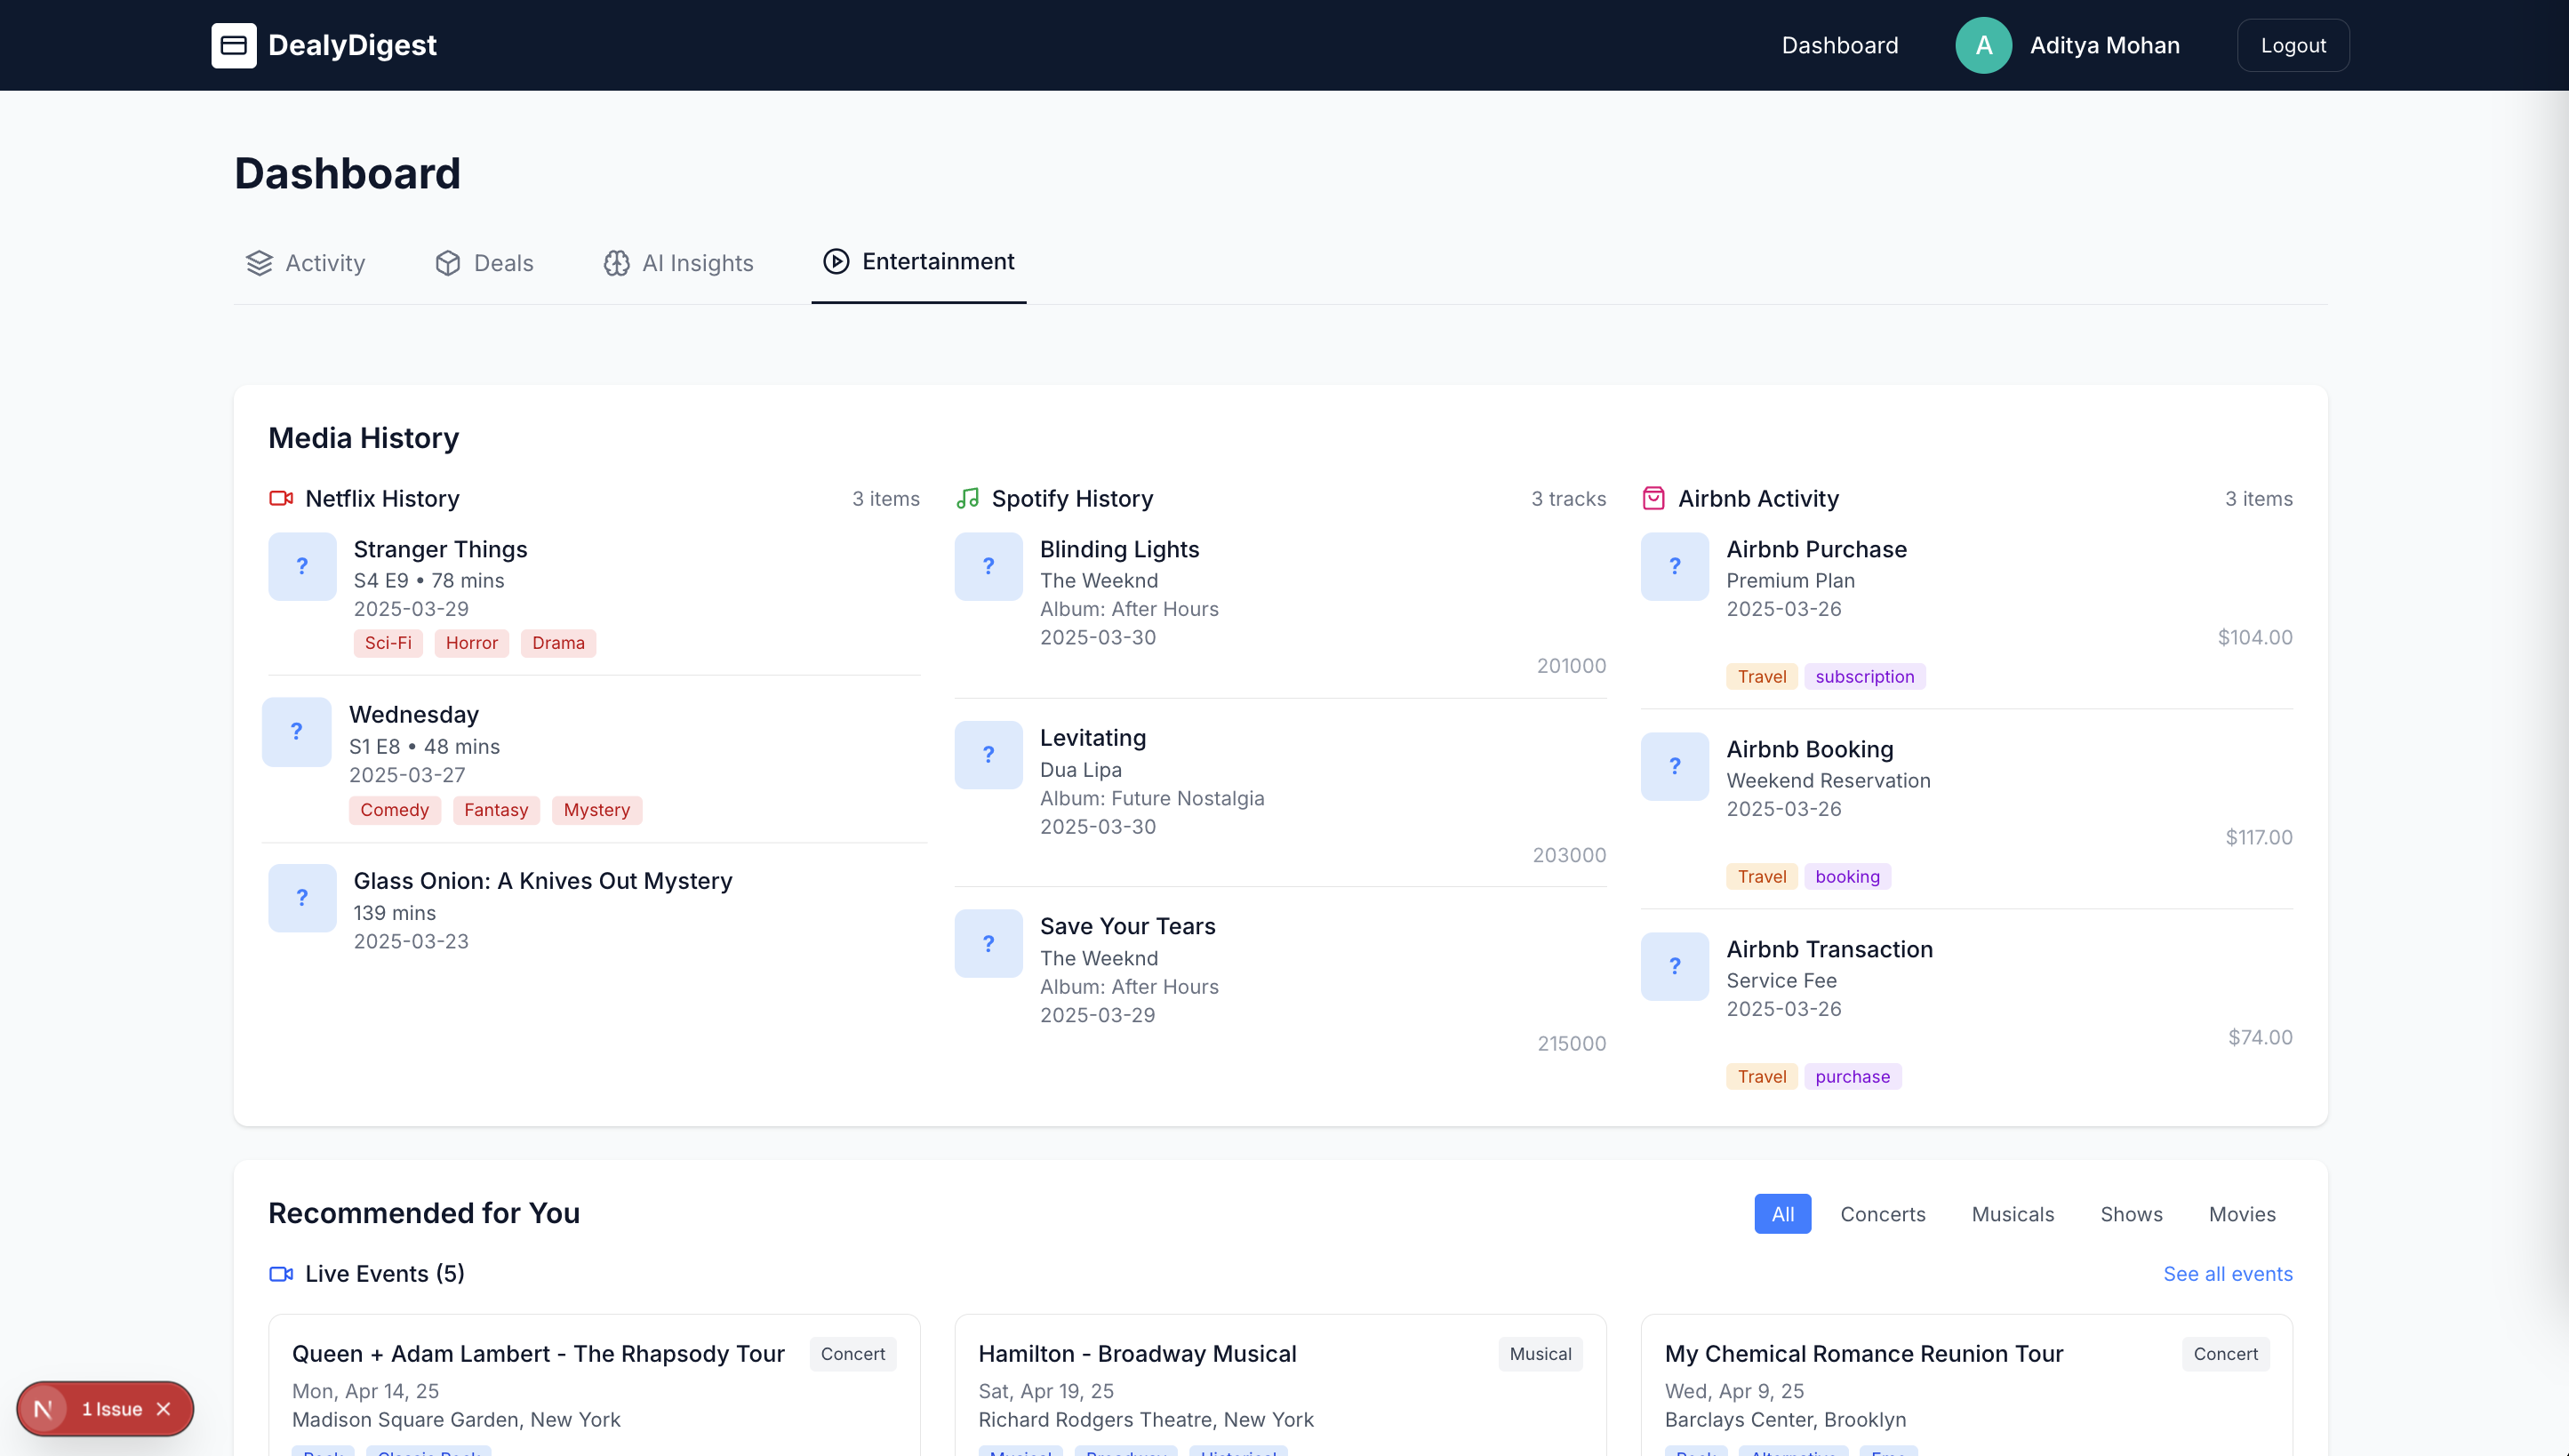Filter recommendations by Concerts
The height and width of the screenshot is (1456, 2569).
pyautogui.click(x=1882, y=1213)
